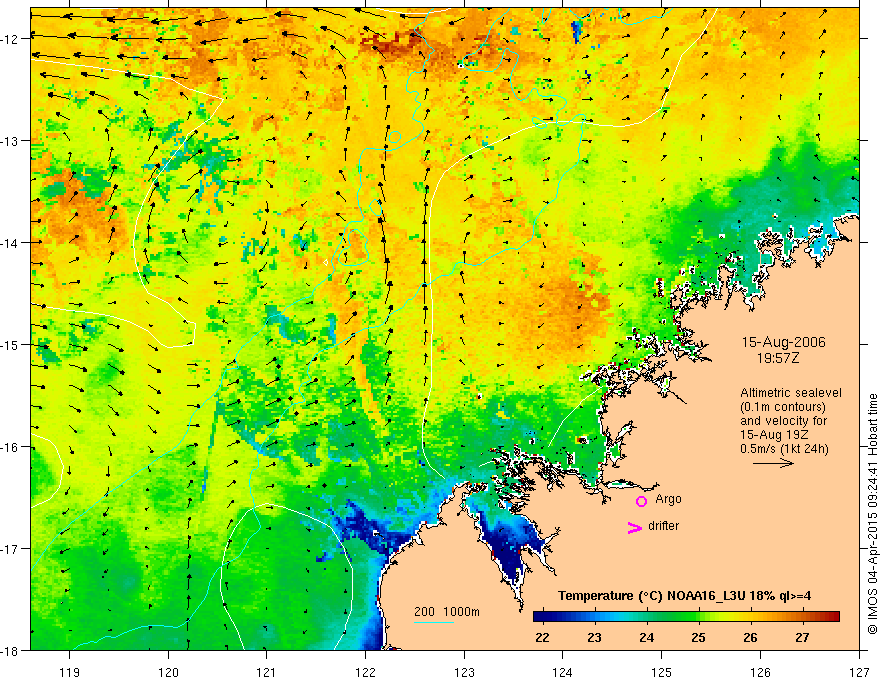Click the magenta drifter arrowhead legend symbol
Image resolution: width=880 pixels, height=680 pixels.
tap(635, 527)
